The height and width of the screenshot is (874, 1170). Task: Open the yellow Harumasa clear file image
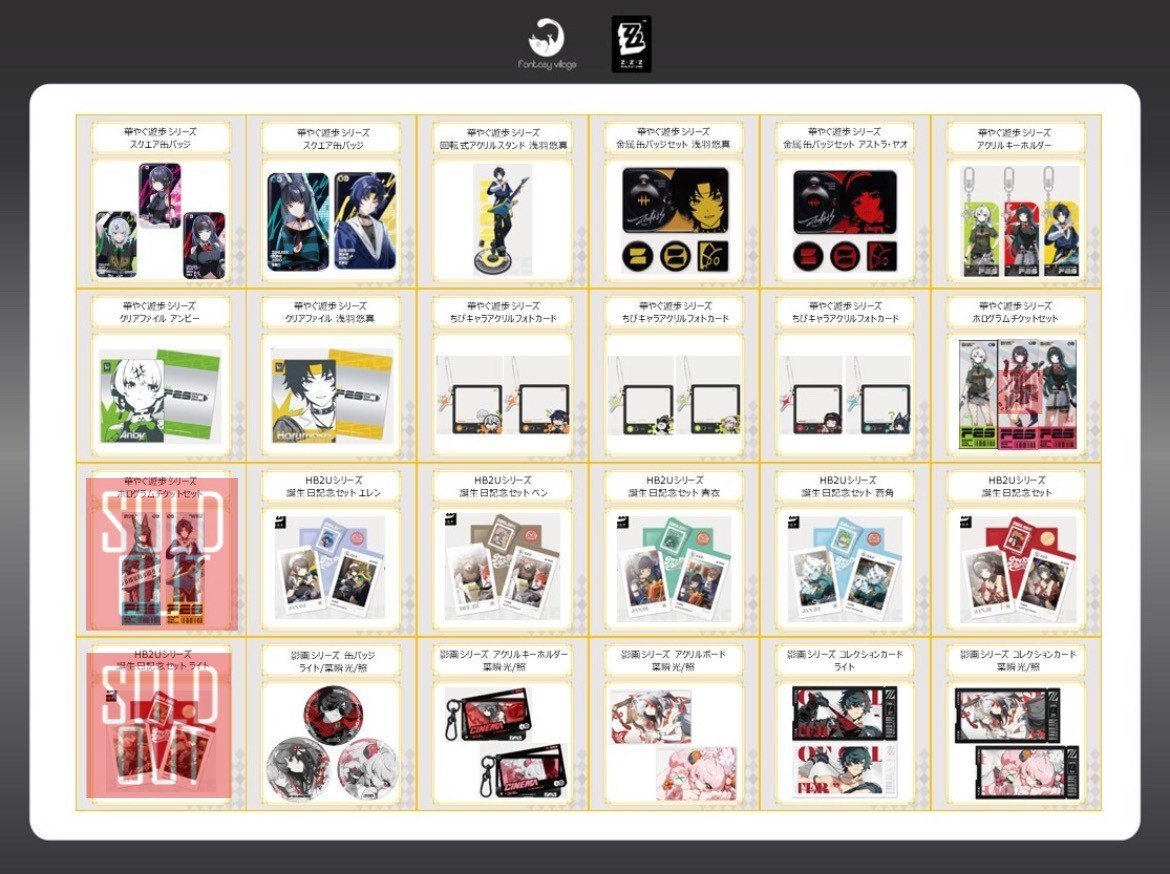(331, 395)
